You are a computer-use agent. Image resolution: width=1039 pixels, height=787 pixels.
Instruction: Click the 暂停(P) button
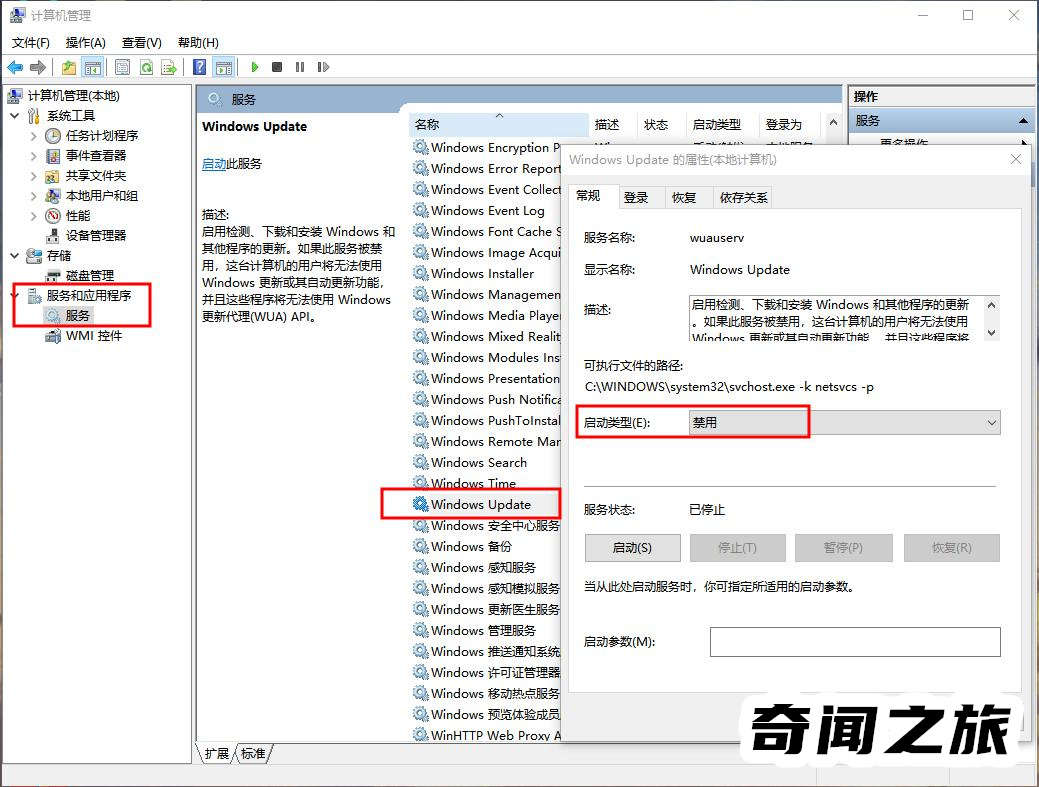pyautogui.click(x=844, y=548)
